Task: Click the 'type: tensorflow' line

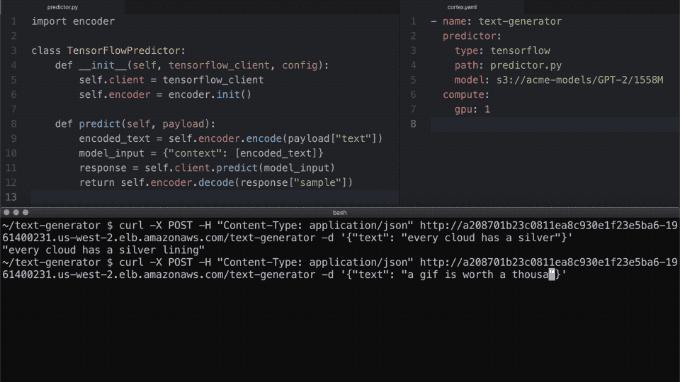Action: point(502,51)
